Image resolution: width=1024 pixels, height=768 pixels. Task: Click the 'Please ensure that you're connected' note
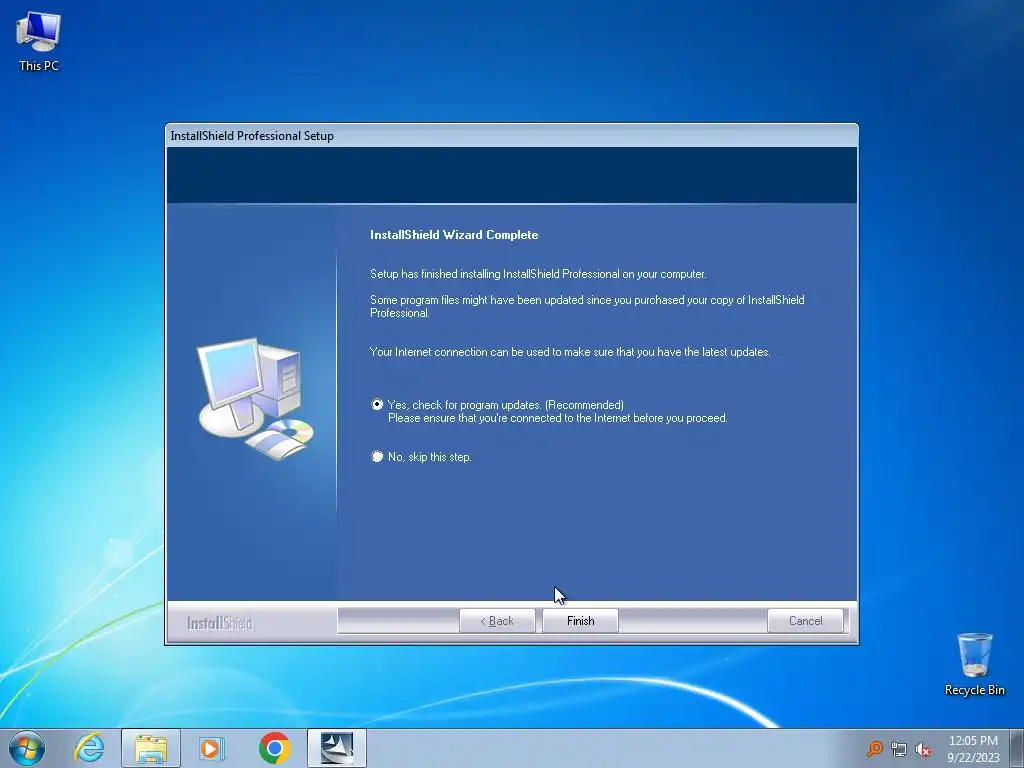point(558,418)
